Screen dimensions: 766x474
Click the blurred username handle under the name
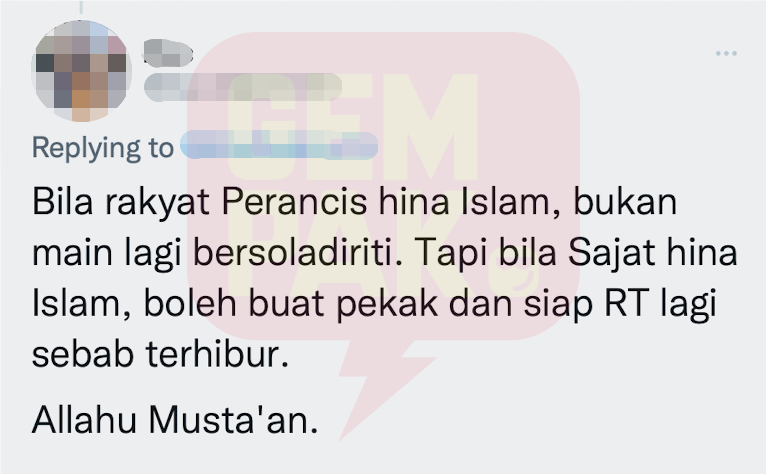(242, 87)
